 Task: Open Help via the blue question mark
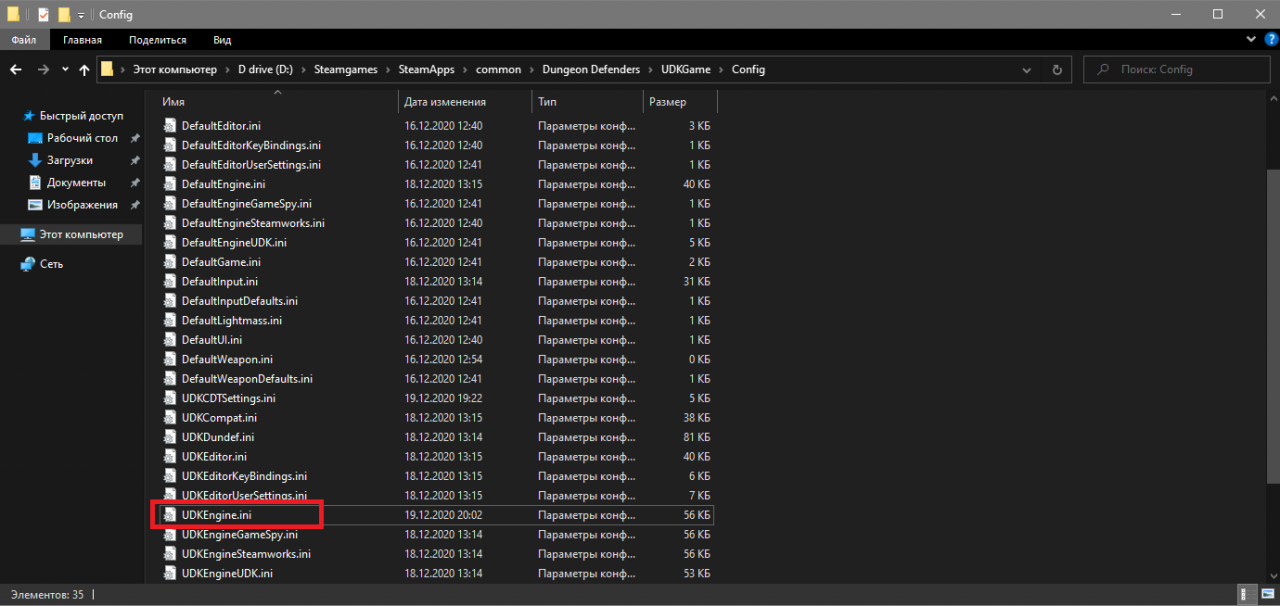click(x=1269, y=39)
